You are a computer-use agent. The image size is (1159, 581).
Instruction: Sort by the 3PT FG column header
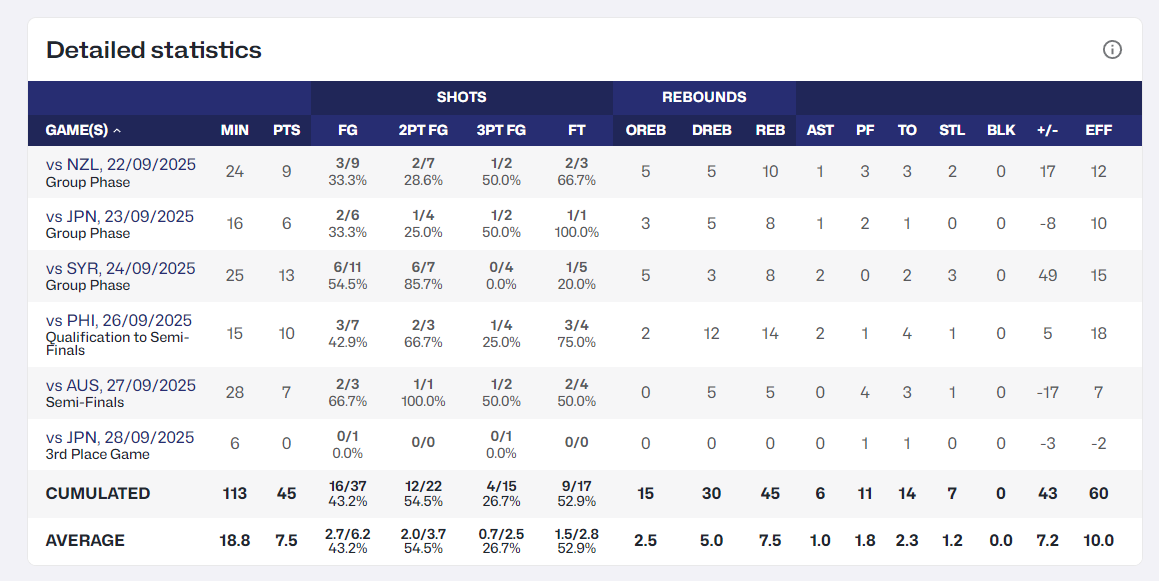coord(501,130)
